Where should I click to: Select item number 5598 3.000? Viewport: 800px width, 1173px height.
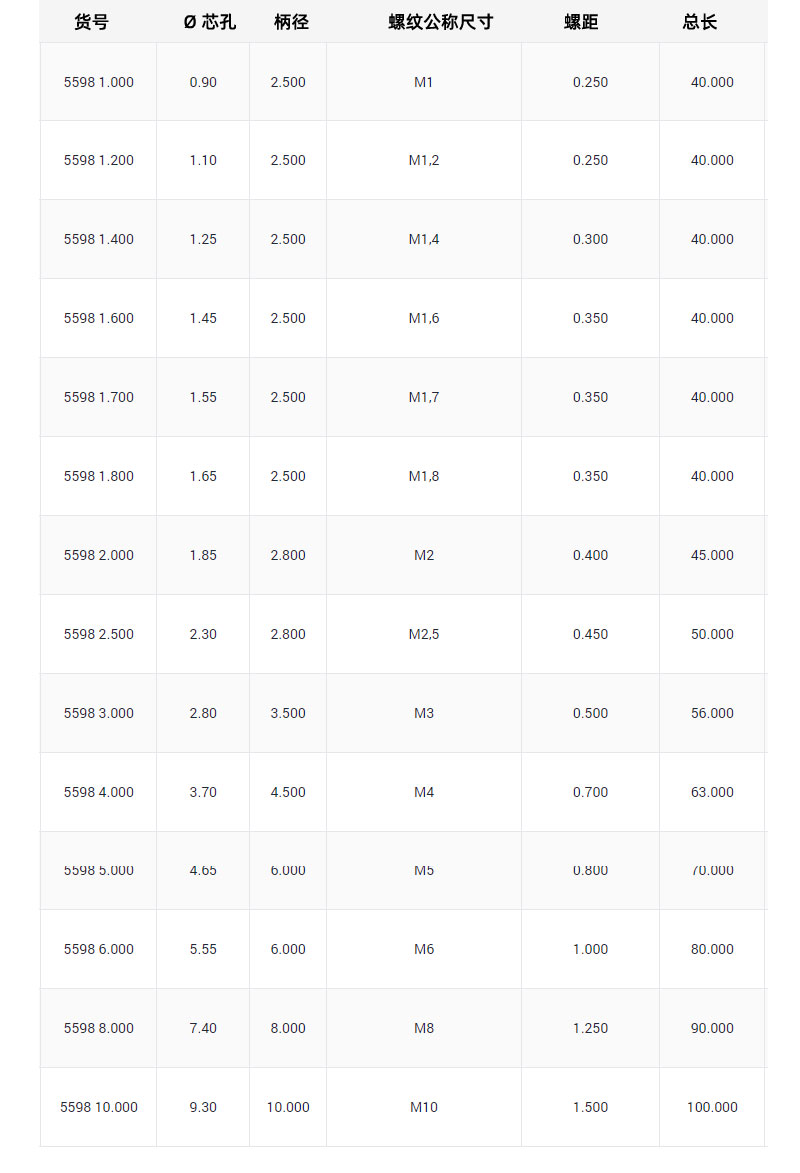pos(98,713)
